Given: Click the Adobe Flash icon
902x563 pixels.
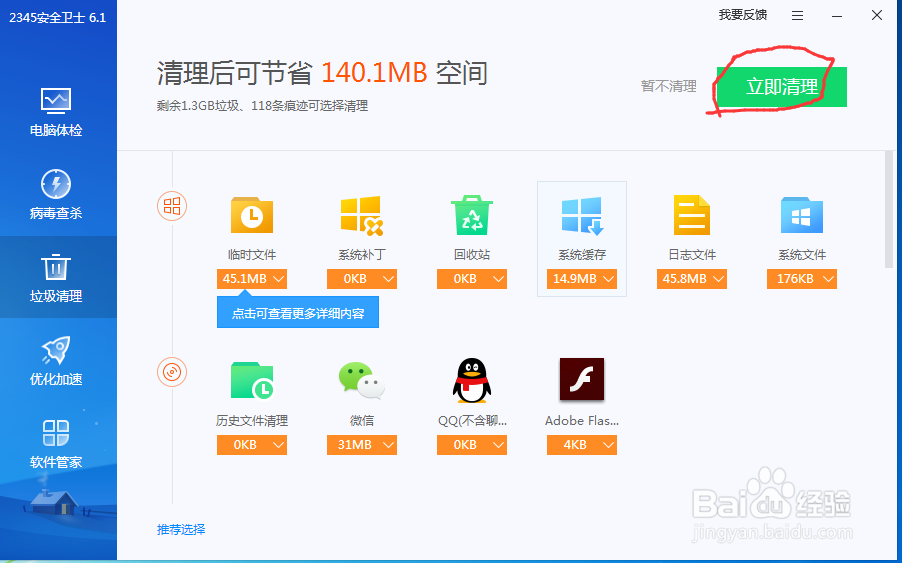Looking at the screenshot, I should click(582, 379).
